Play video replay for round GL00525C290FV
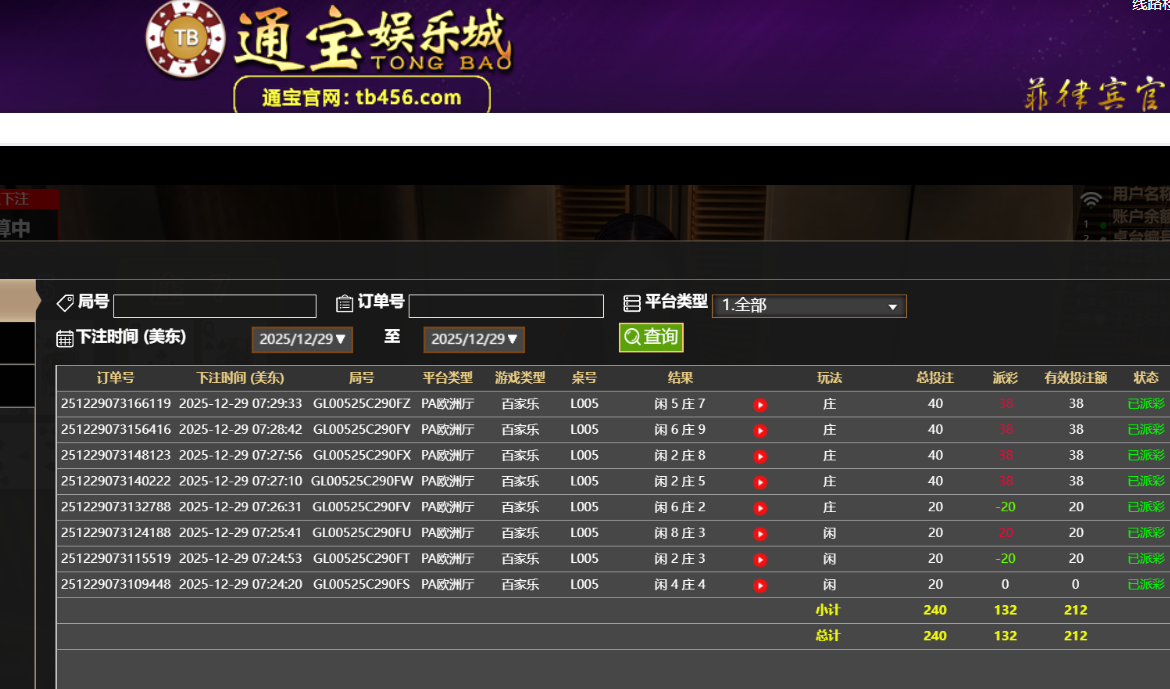Viewport: 1170px width, 689px height. 760,508
